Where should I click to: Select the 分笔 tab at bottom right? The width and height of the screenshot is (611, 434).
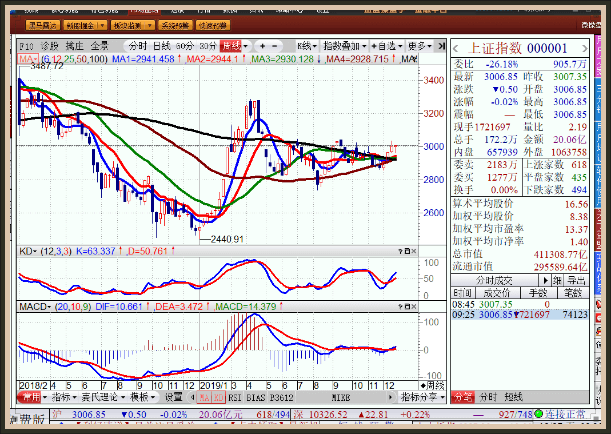coord(462,397)
